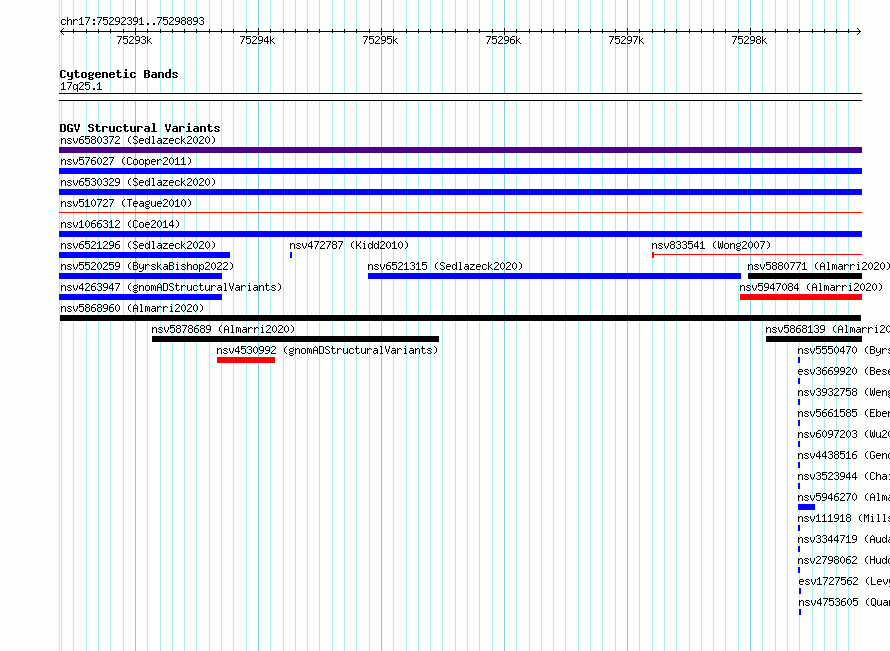Open variant nsv5947084 (Almarri2020) label
Viewport: 890px width, 651px height.
click(811, 287)
